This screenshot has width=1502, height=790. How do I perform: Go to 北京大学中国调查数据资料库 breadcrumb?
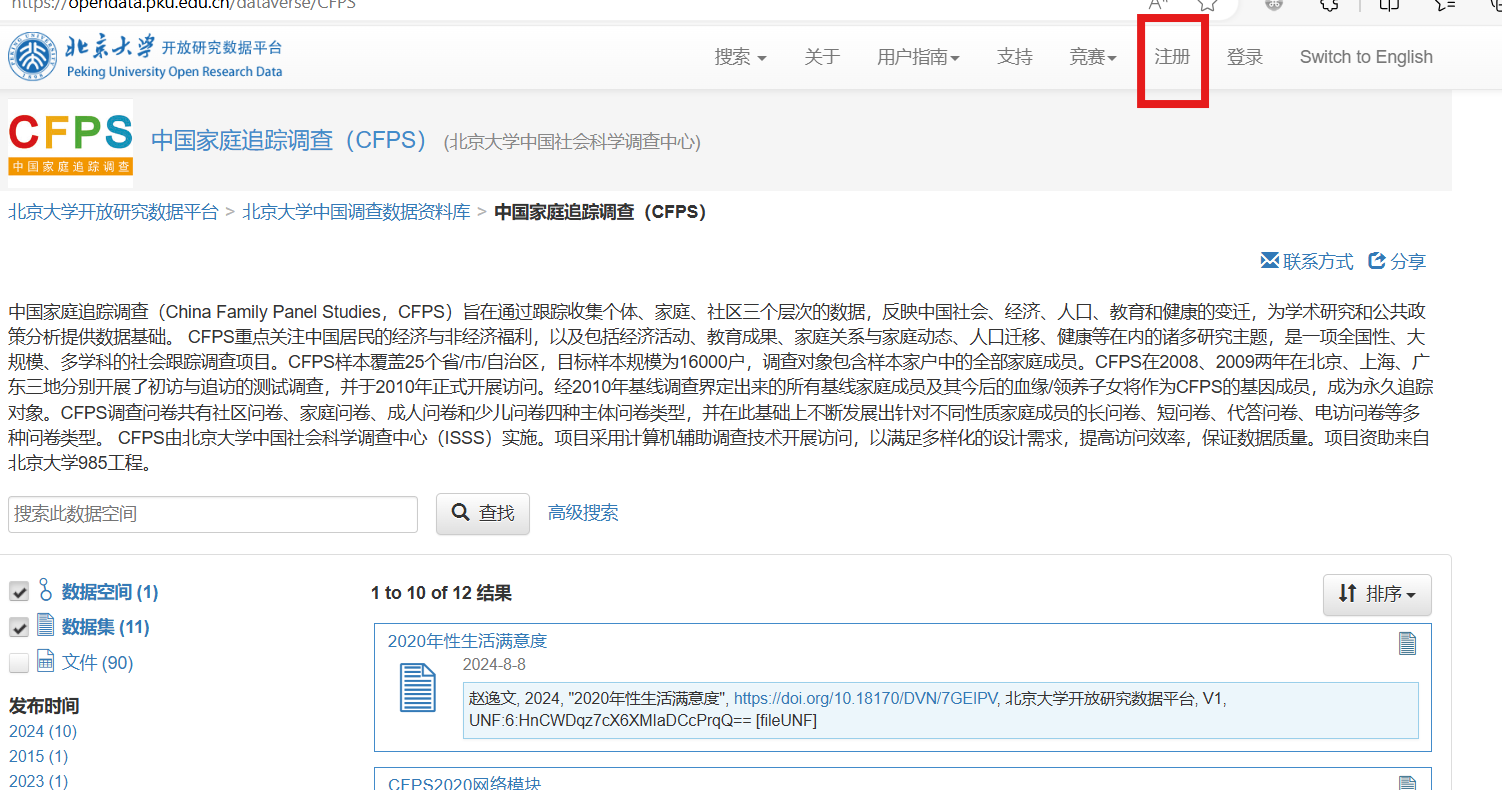click(x=356, y=212)
